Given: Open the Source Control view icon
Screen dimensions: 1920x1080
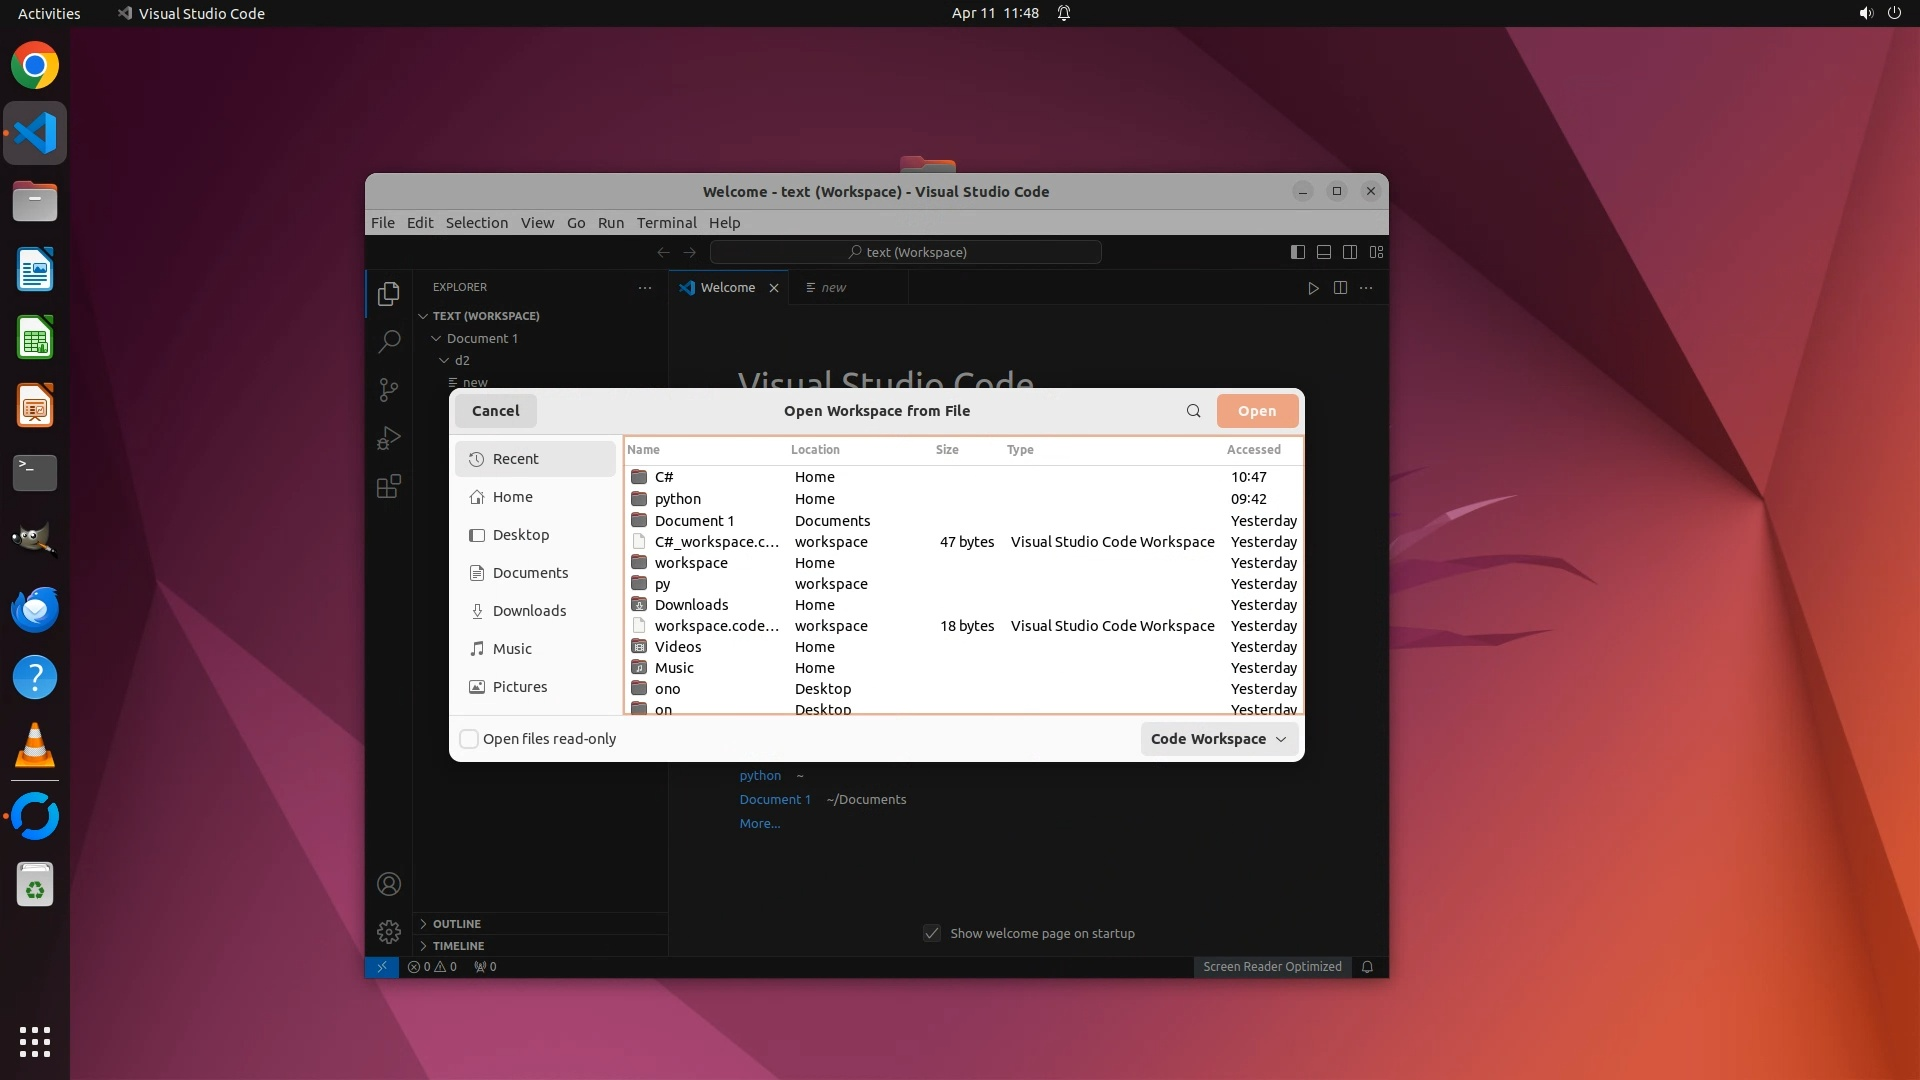Looking at the screenshot, I should (x=389, y=390).
